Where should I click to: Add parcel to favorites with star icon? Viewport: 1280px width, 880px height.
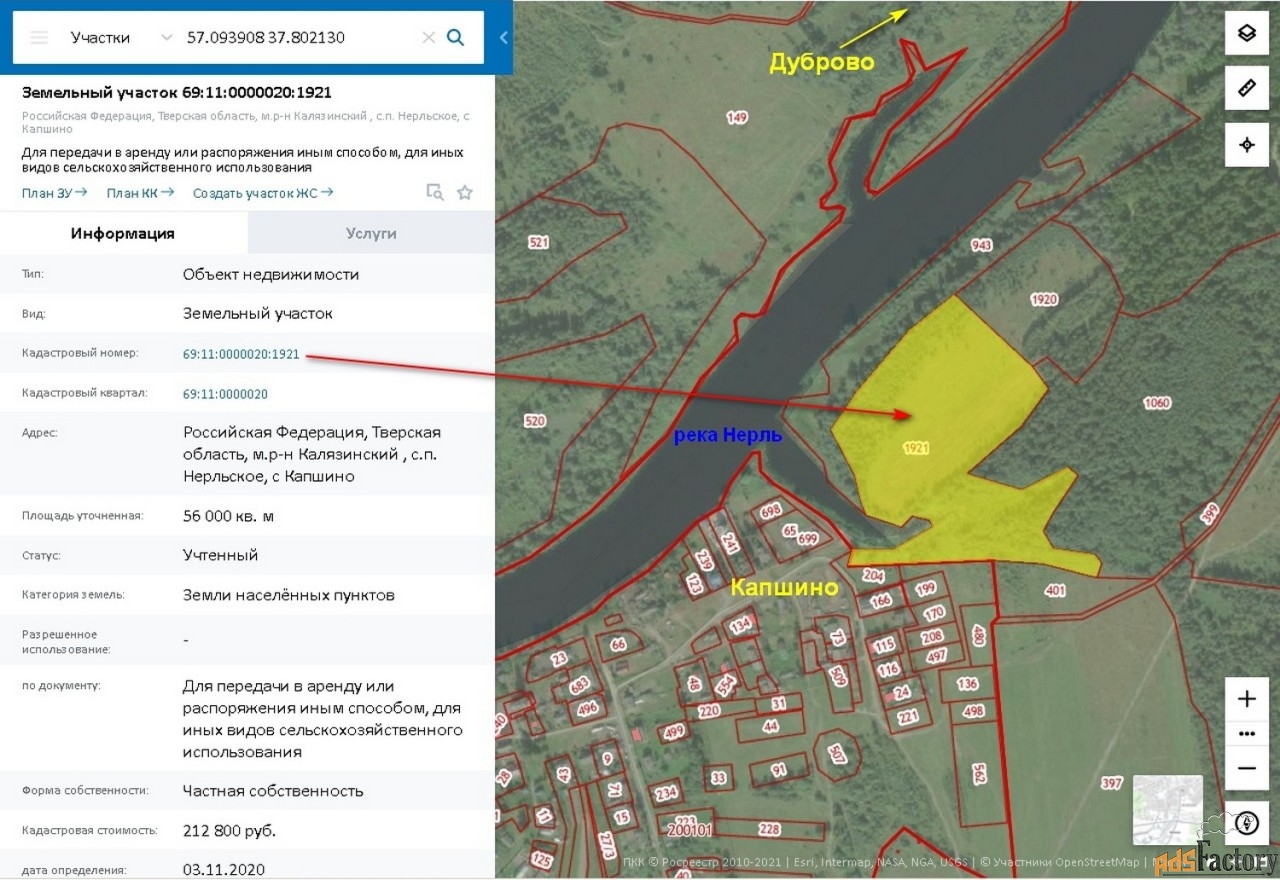pyautogui.click(x=465, y=193)
